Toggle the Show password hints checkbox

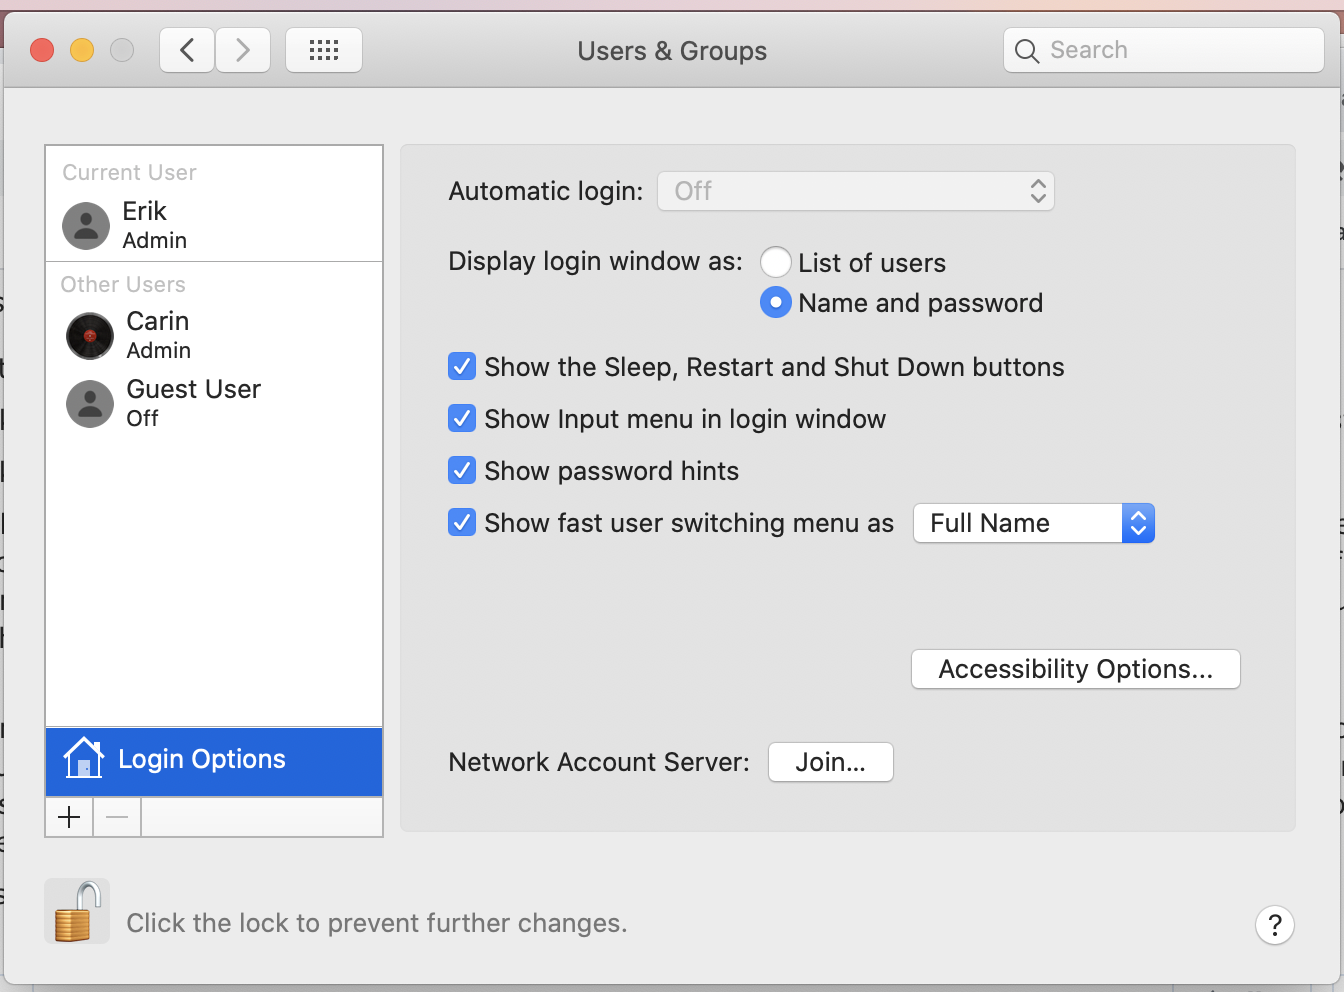click(x=461, y=471)
